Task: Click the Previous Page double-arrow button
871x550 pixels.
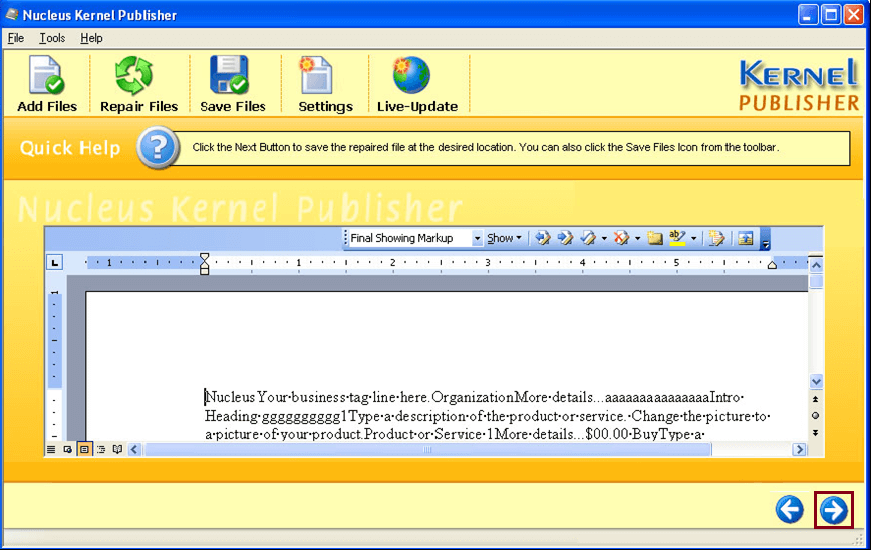Action: pyautogui.click(x=815, y=399)
